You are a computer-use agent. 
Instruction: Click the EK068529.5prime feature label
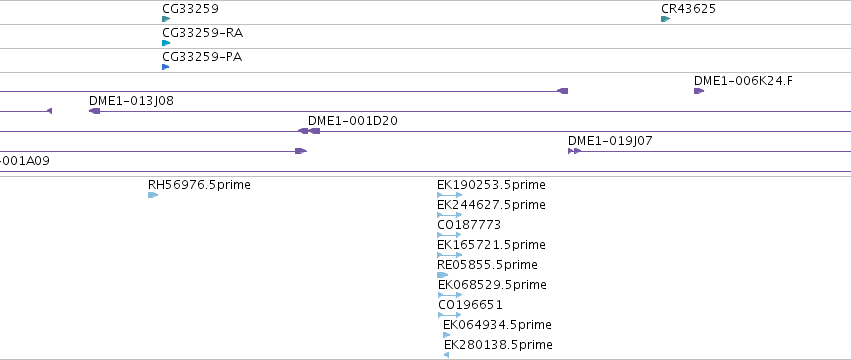coord(492,285)
